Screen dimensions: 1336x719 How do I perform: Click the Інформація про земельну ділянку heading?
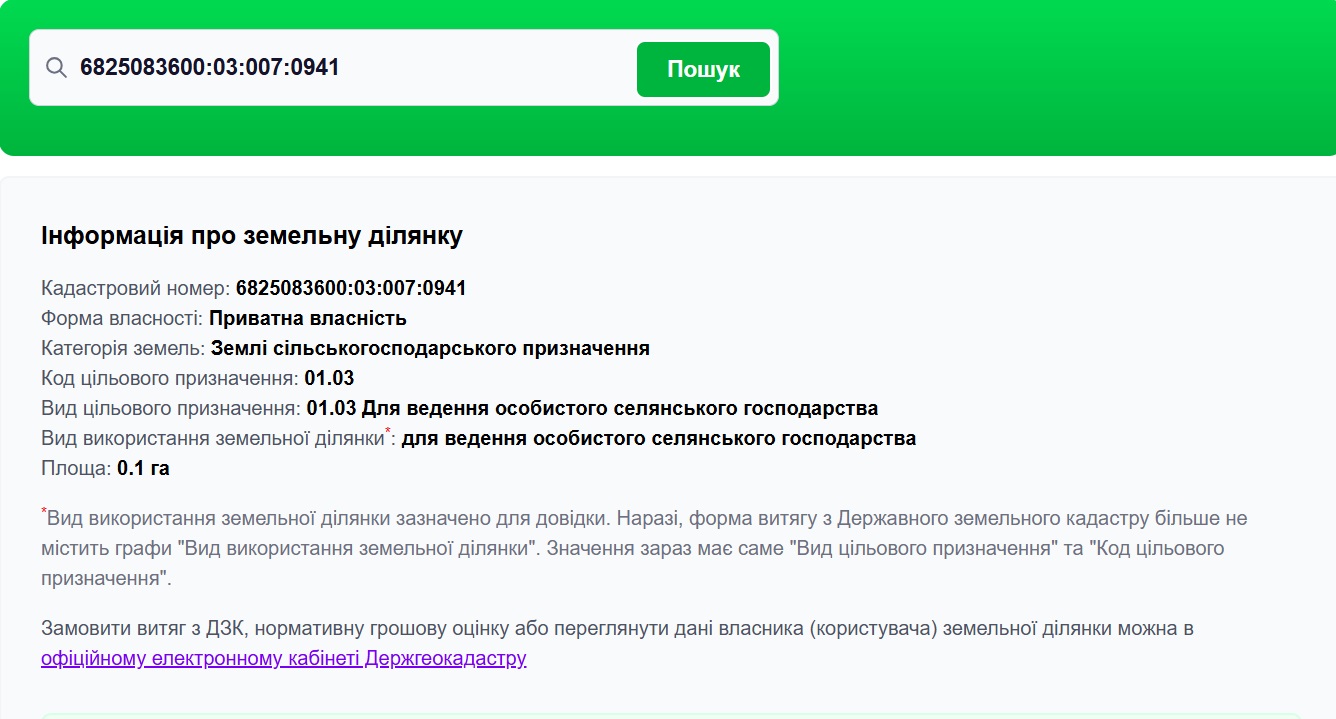tap(252, 236)
